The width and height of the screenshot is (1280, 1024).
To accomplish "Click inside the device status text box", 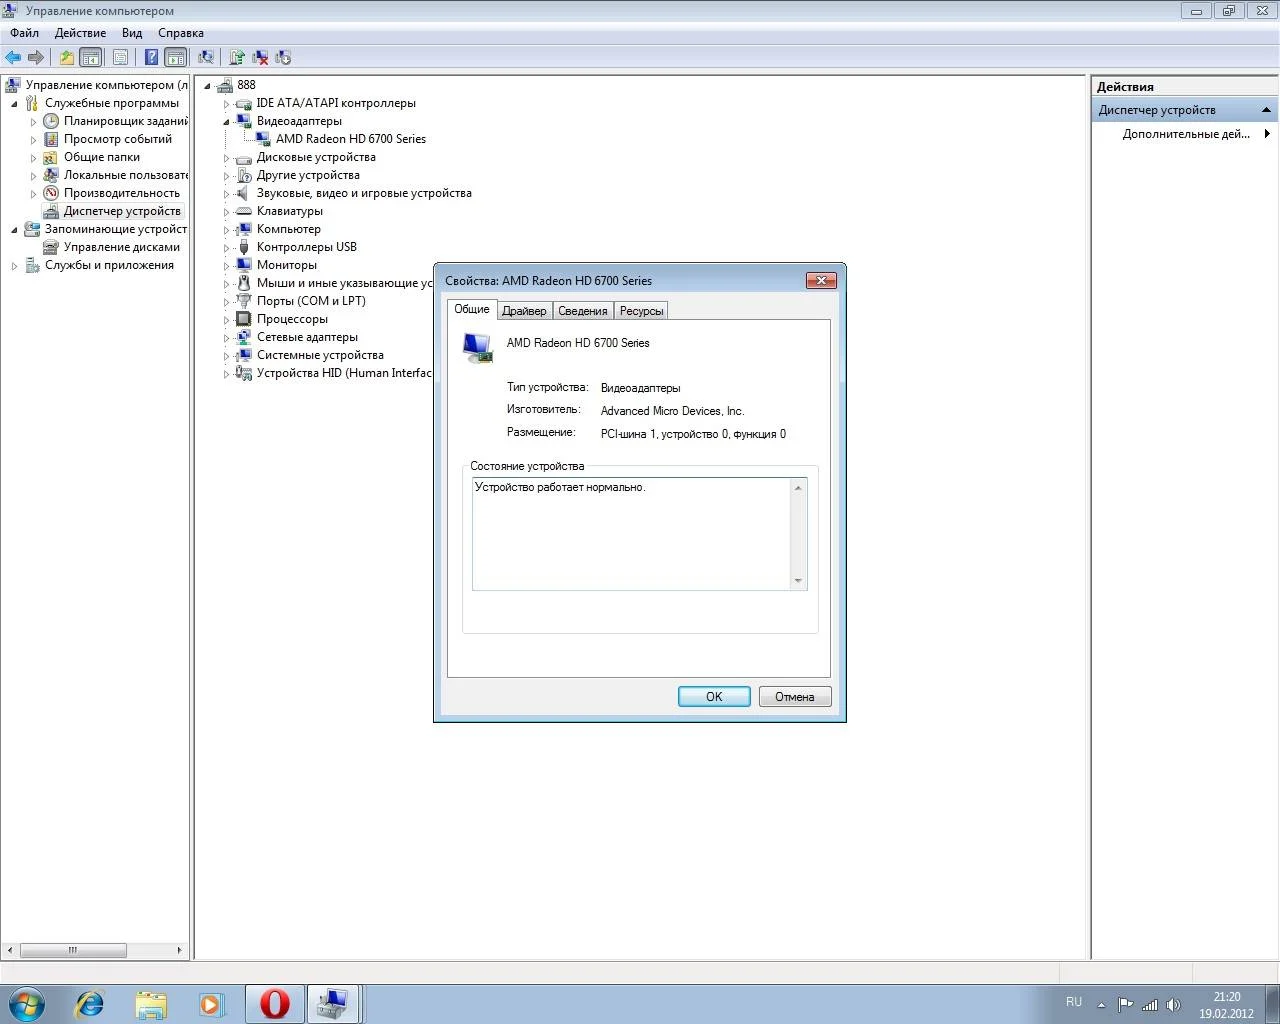I will [x=631, y=534].
